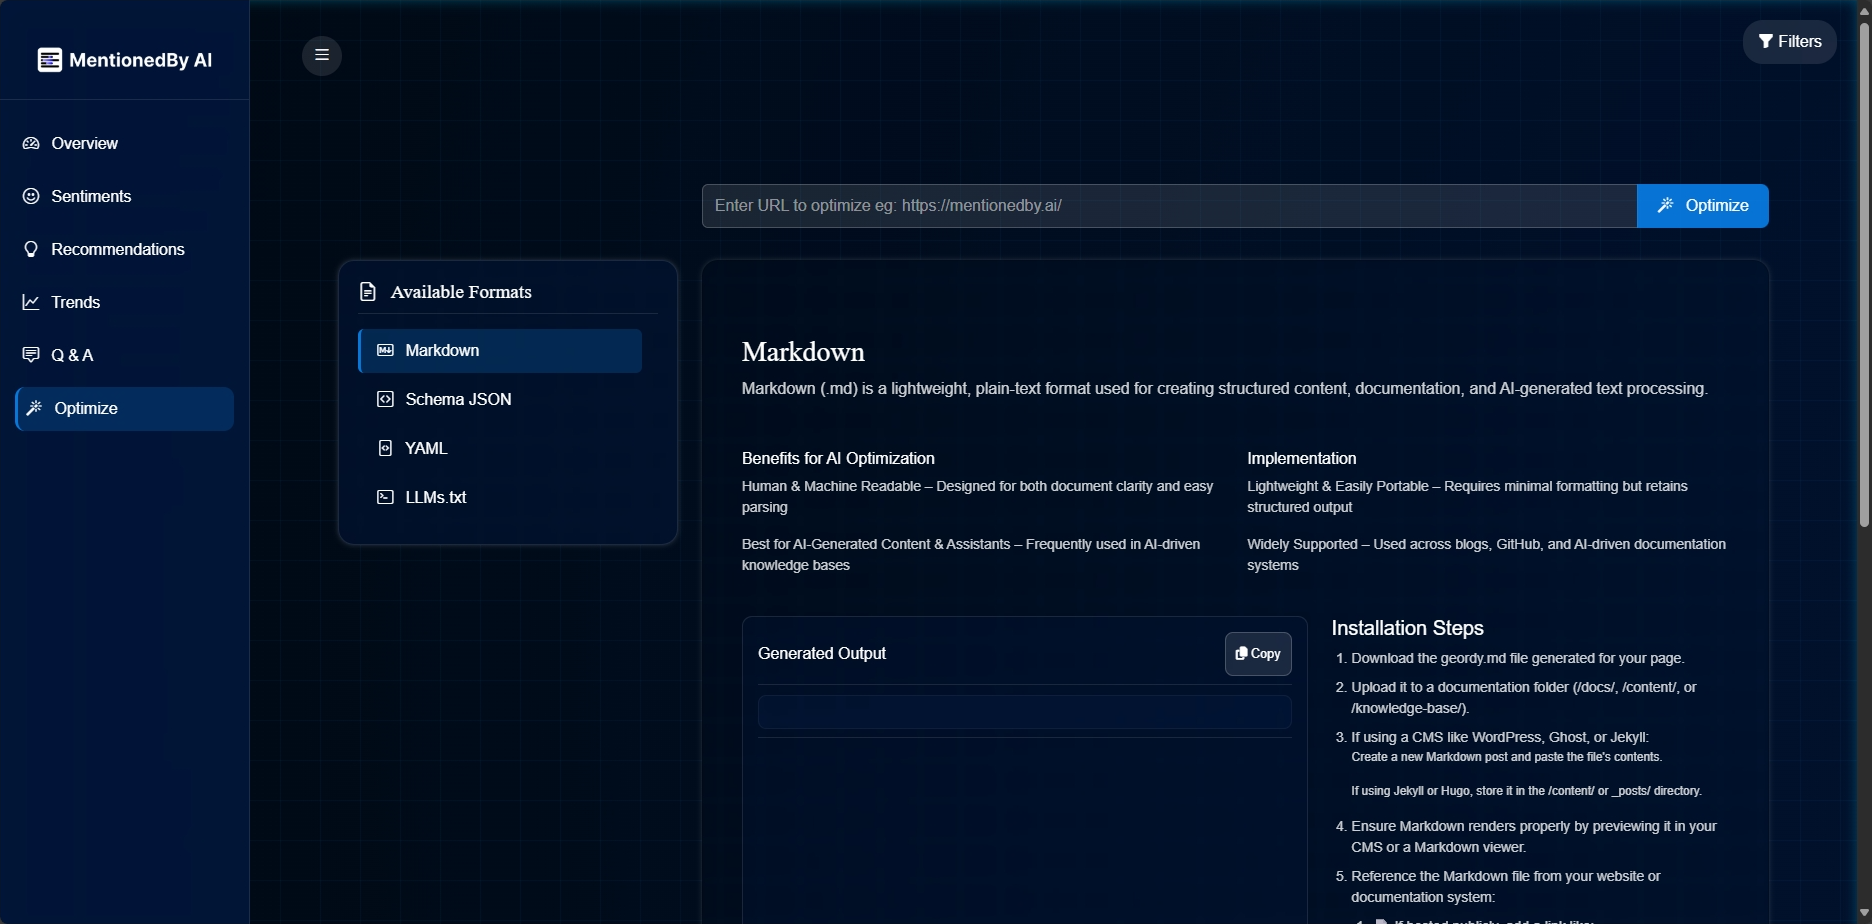1872x924 pixels.
Task: Click the Markdown format icon
Action: pyautogui.click(x=385, y=350)
